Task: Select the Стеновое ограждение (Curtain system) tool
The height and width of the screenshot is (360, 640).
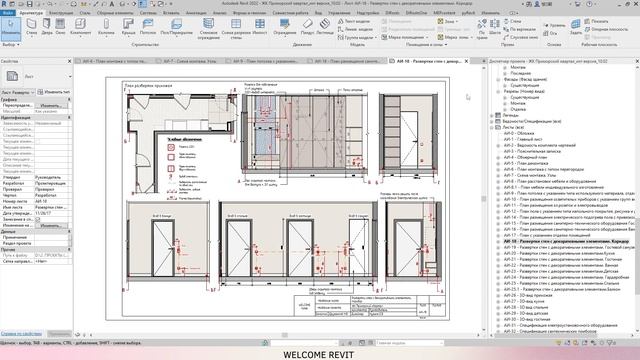Action: [x=209, y=29]
